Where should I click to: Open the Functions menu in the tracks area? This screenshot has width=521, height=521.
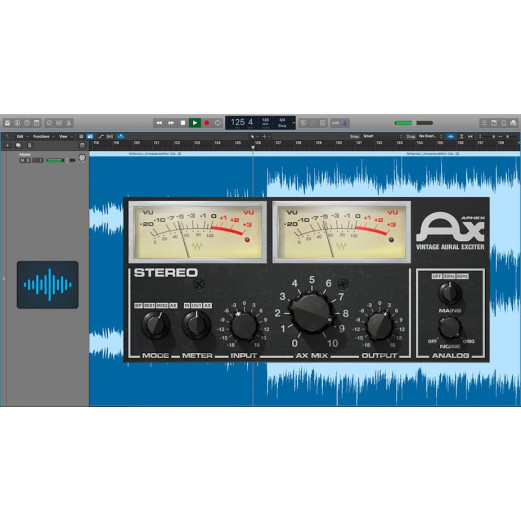pyautogui.click(x=43, y=137)
